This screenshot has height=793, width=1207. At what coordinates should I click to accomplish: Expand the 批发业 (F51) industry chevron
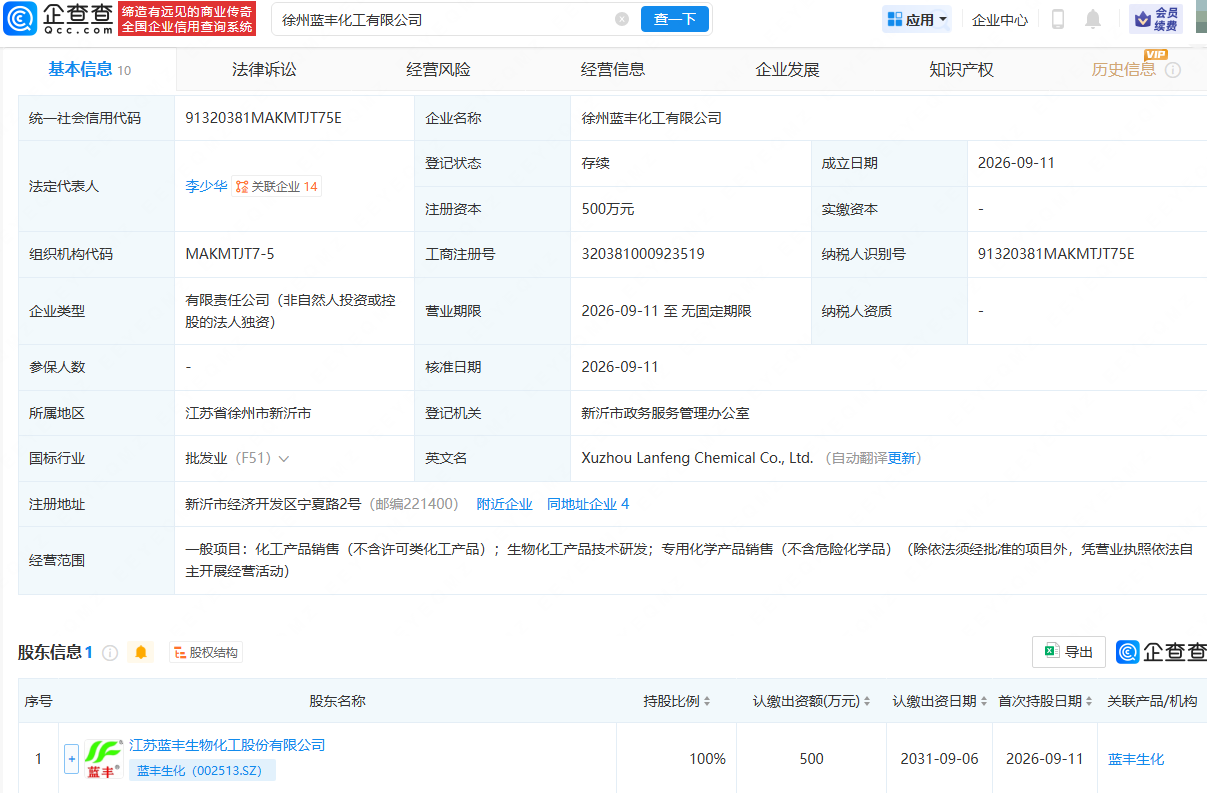coord(284,458)
